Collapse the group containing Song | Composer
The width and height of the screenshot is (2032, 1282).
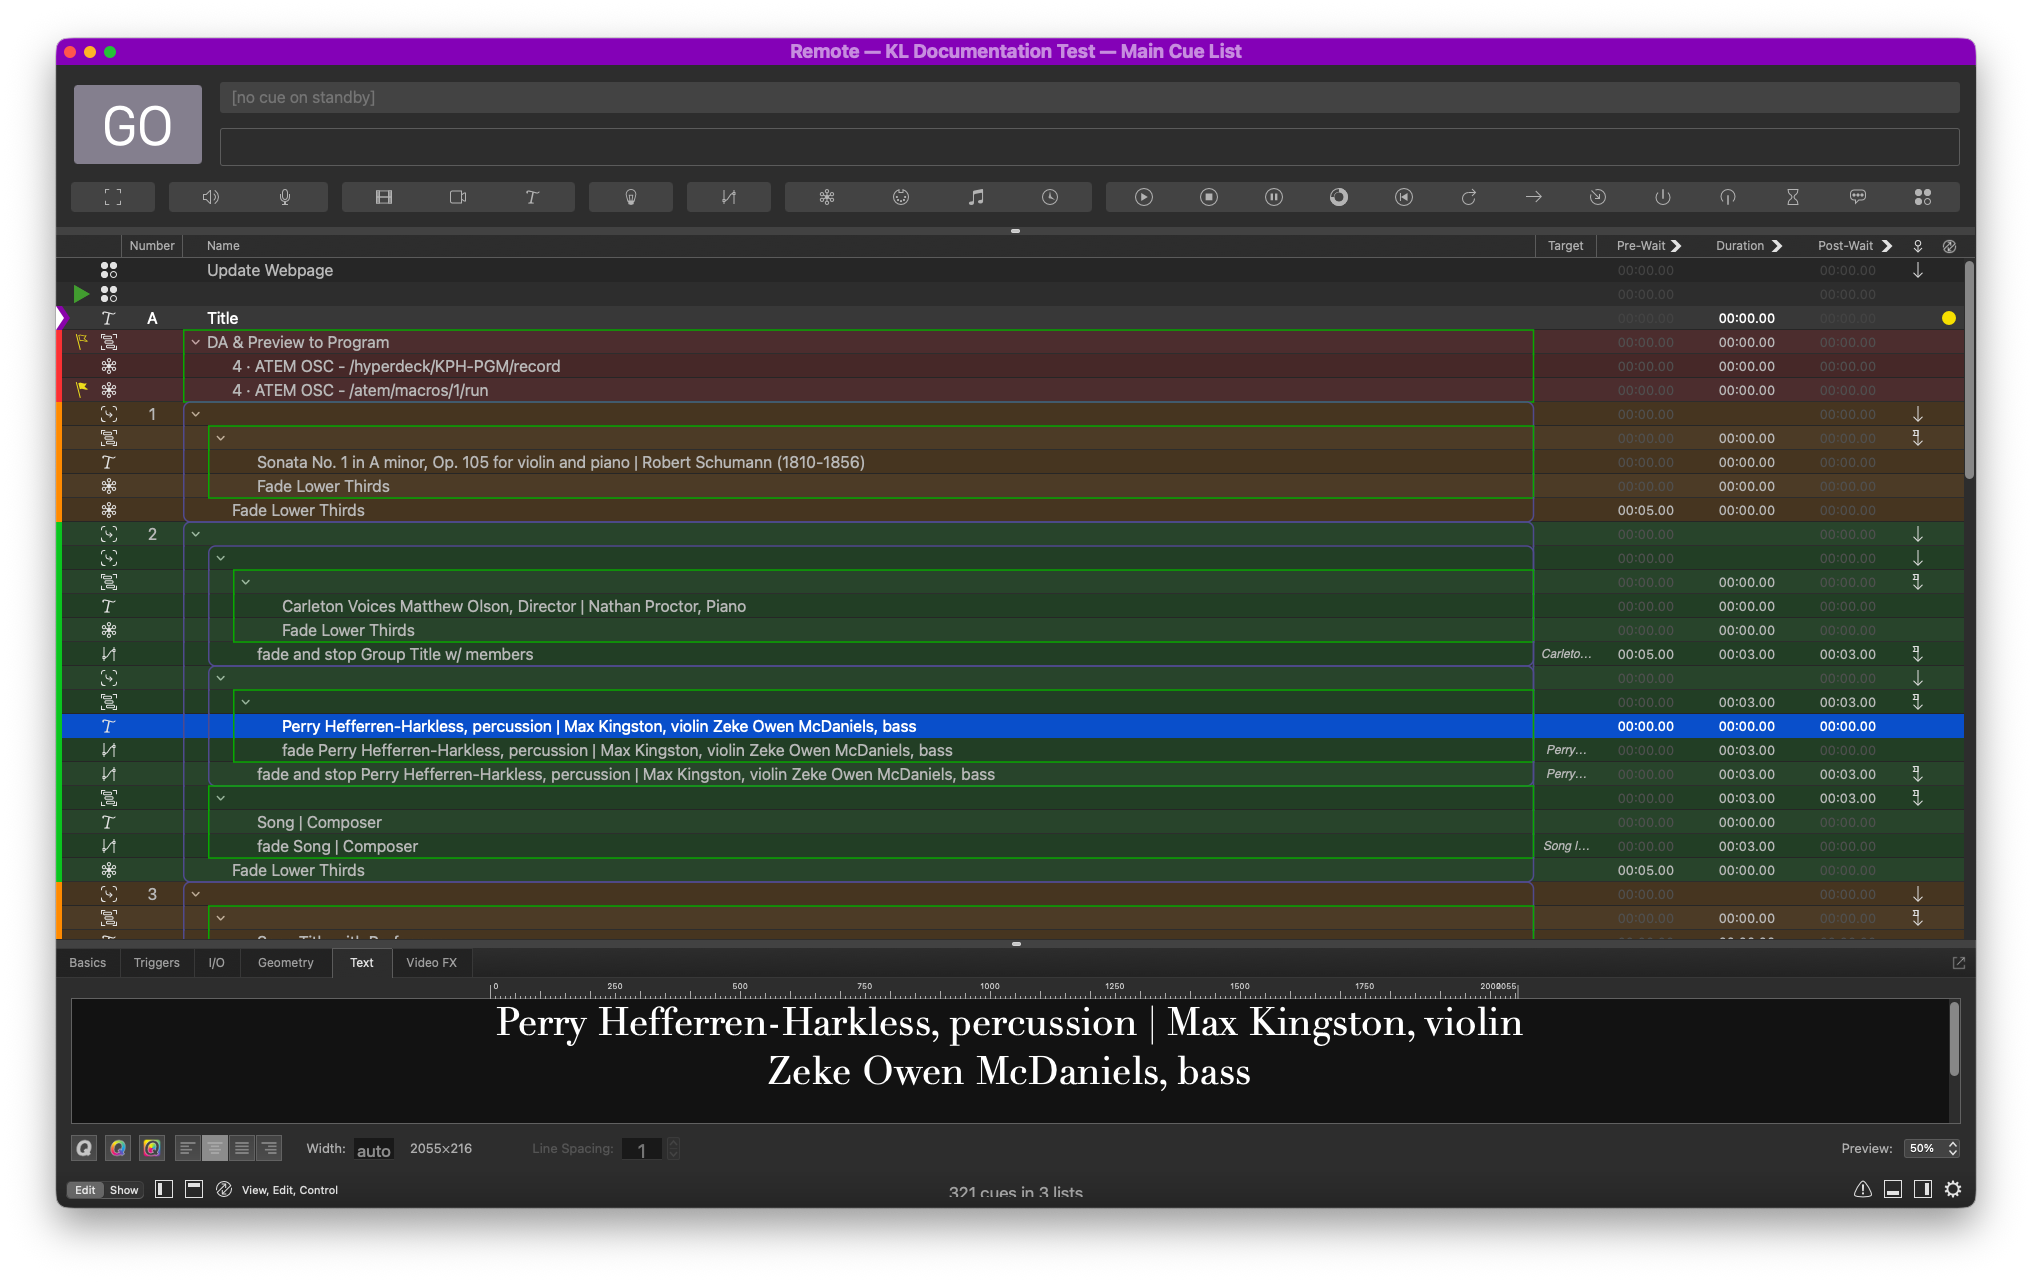221,798
